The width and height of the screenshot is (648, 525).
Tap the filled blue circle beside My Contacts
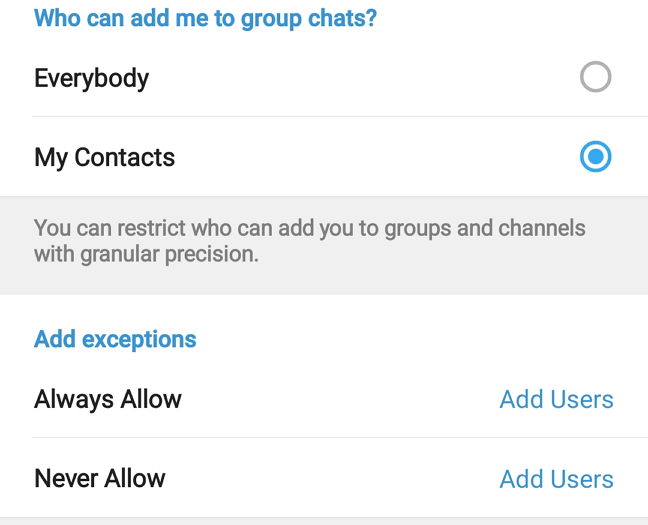pos(595,157)
